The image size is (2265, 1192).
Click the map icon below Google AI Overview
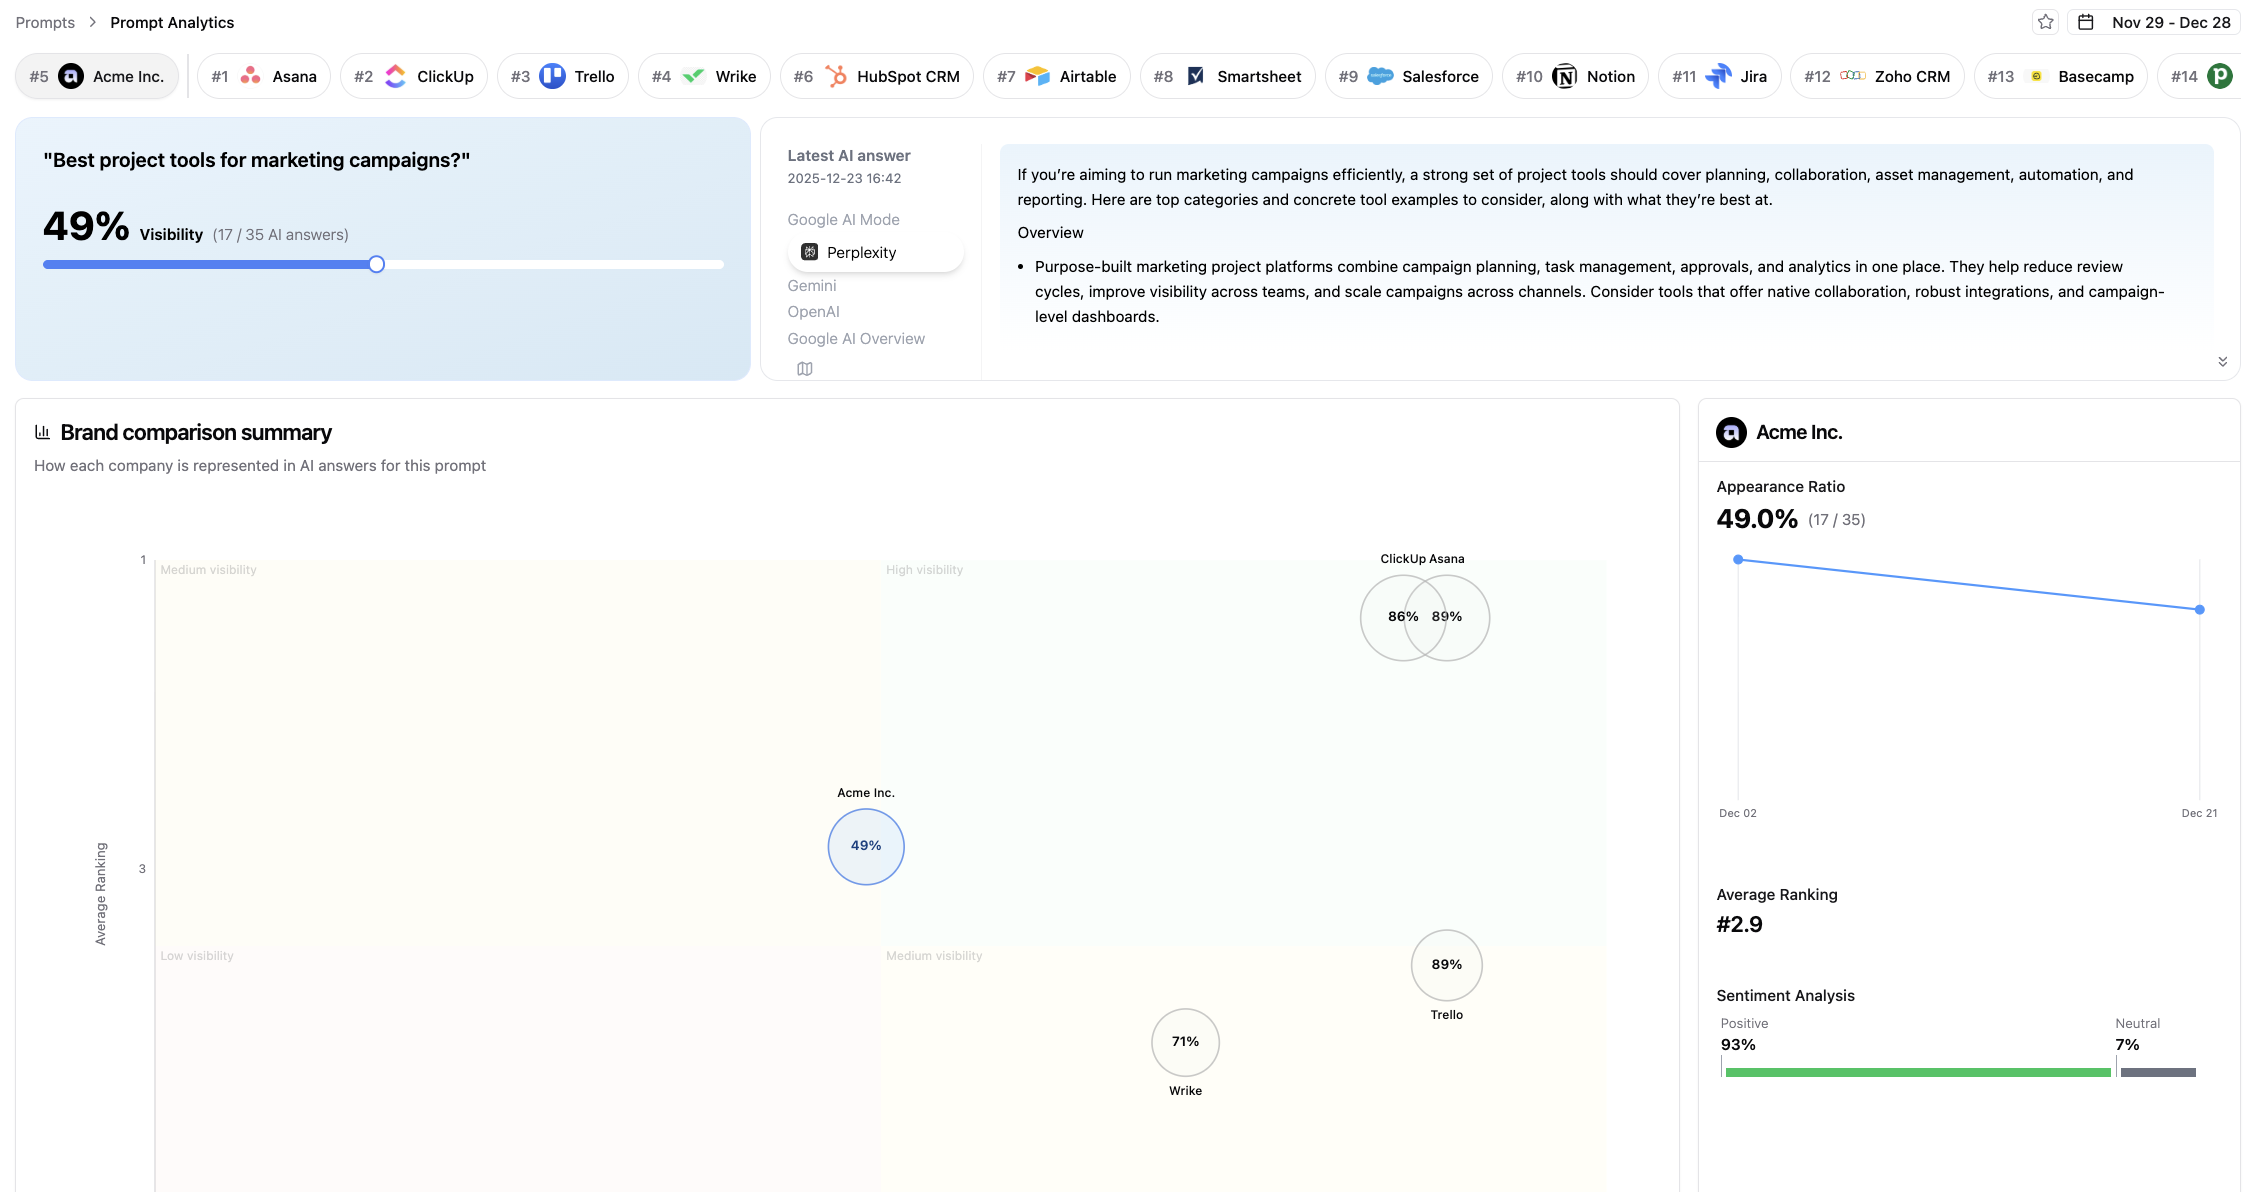tap(805, 369)
